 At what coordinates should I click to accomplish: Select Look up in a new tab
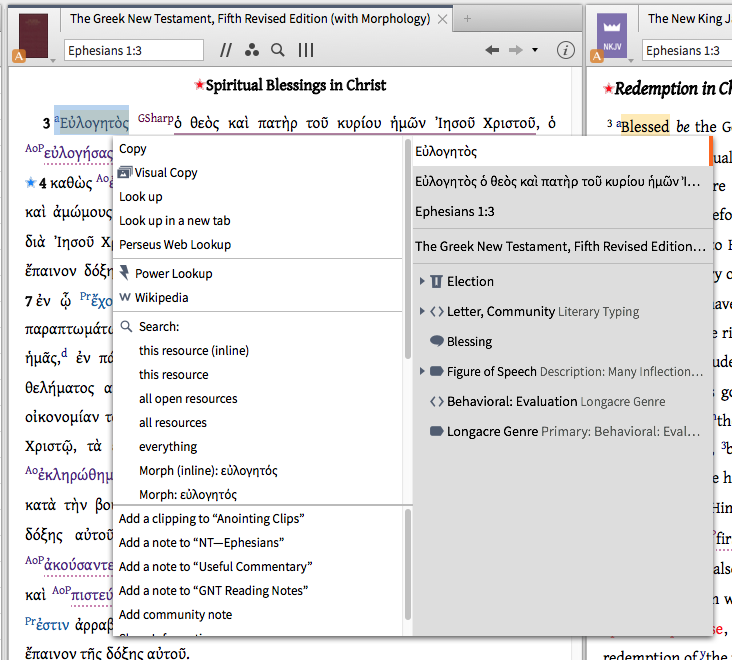(x=175, y=221)
